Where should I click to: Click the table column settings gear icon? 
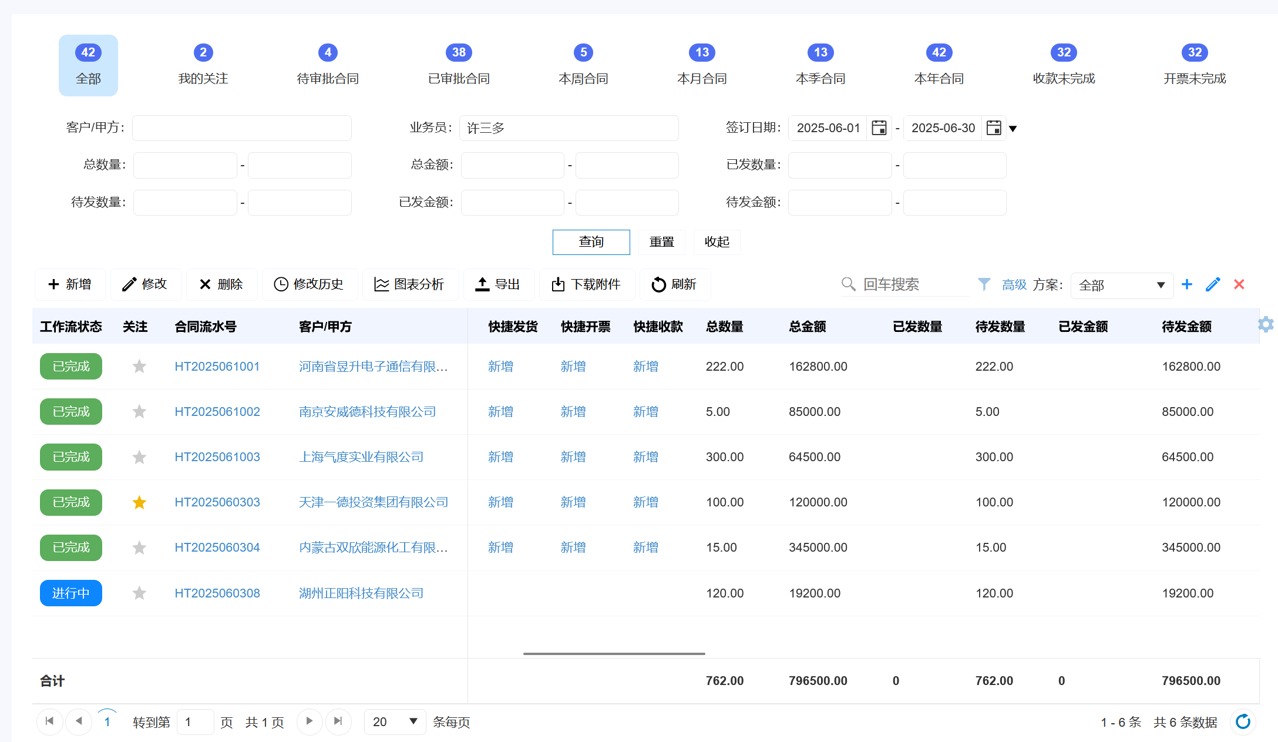coord(1265,325)
